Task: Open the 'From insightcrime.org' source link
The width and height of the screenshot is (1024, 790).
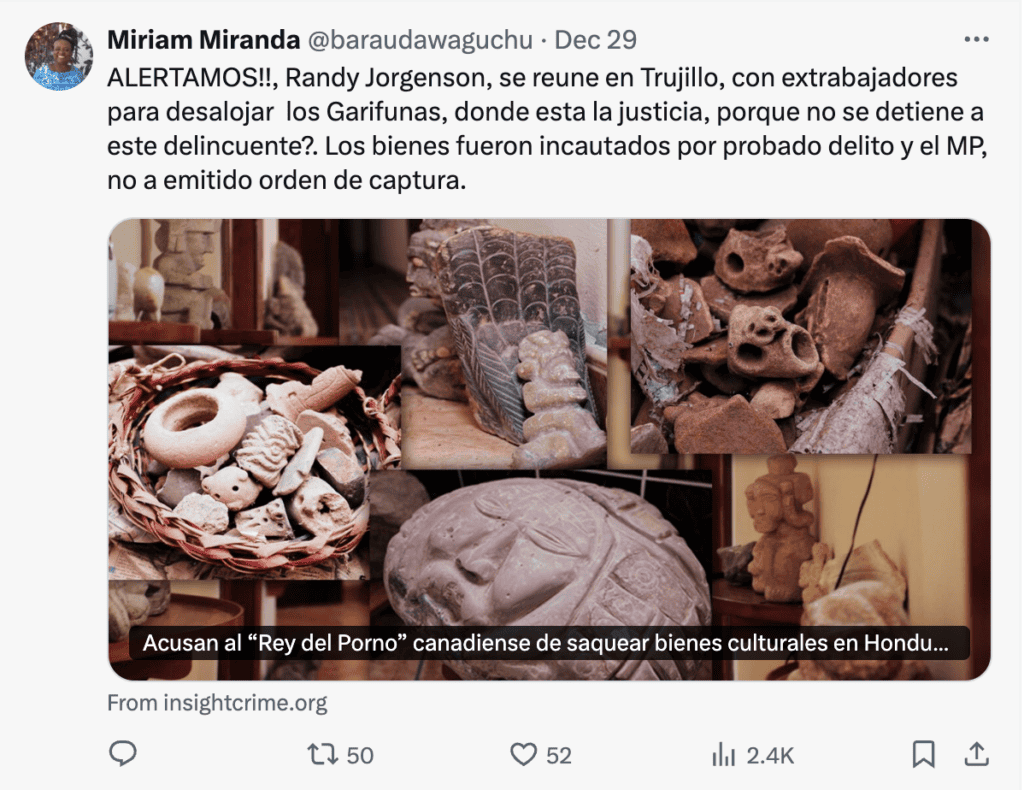Action: coord(217,703)
